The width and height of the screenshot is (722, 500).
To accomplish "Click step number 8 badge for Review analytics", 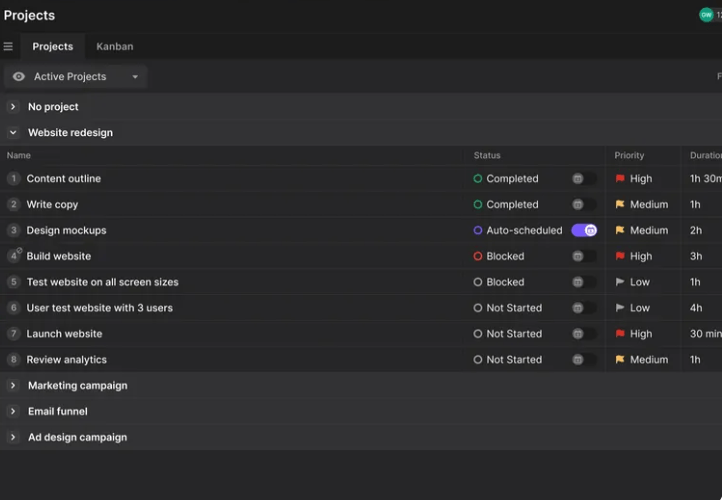I will click(x=13, y=360).
